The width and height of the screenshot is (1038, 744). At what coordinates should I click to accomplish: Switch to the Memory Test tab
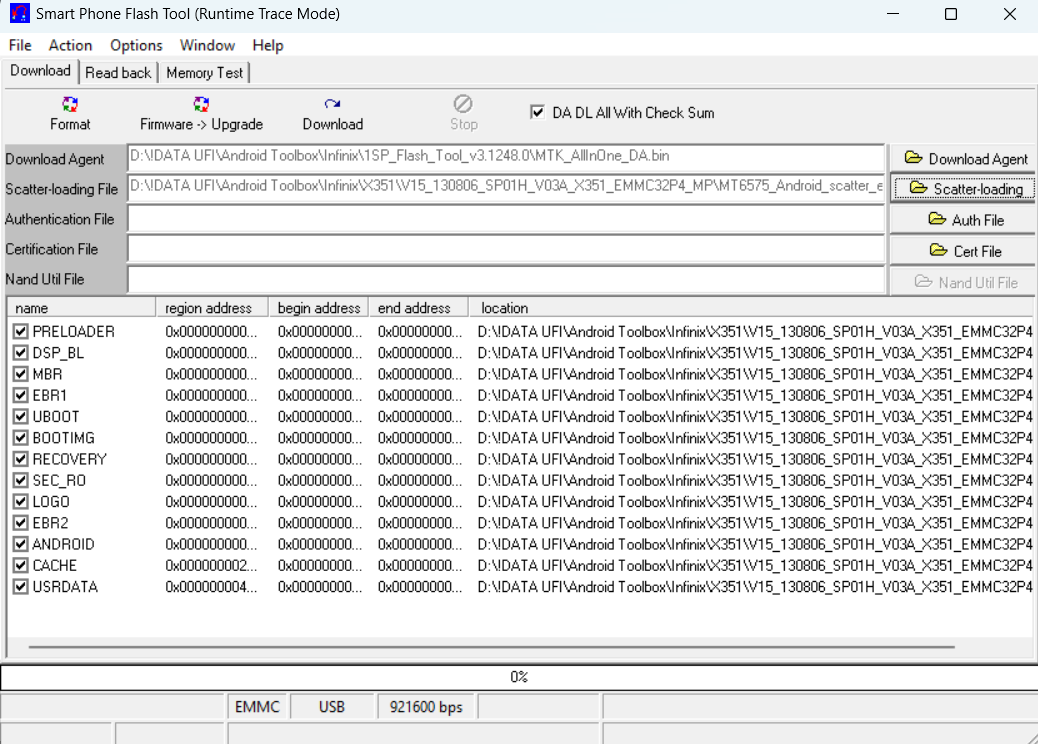point(204,72)
